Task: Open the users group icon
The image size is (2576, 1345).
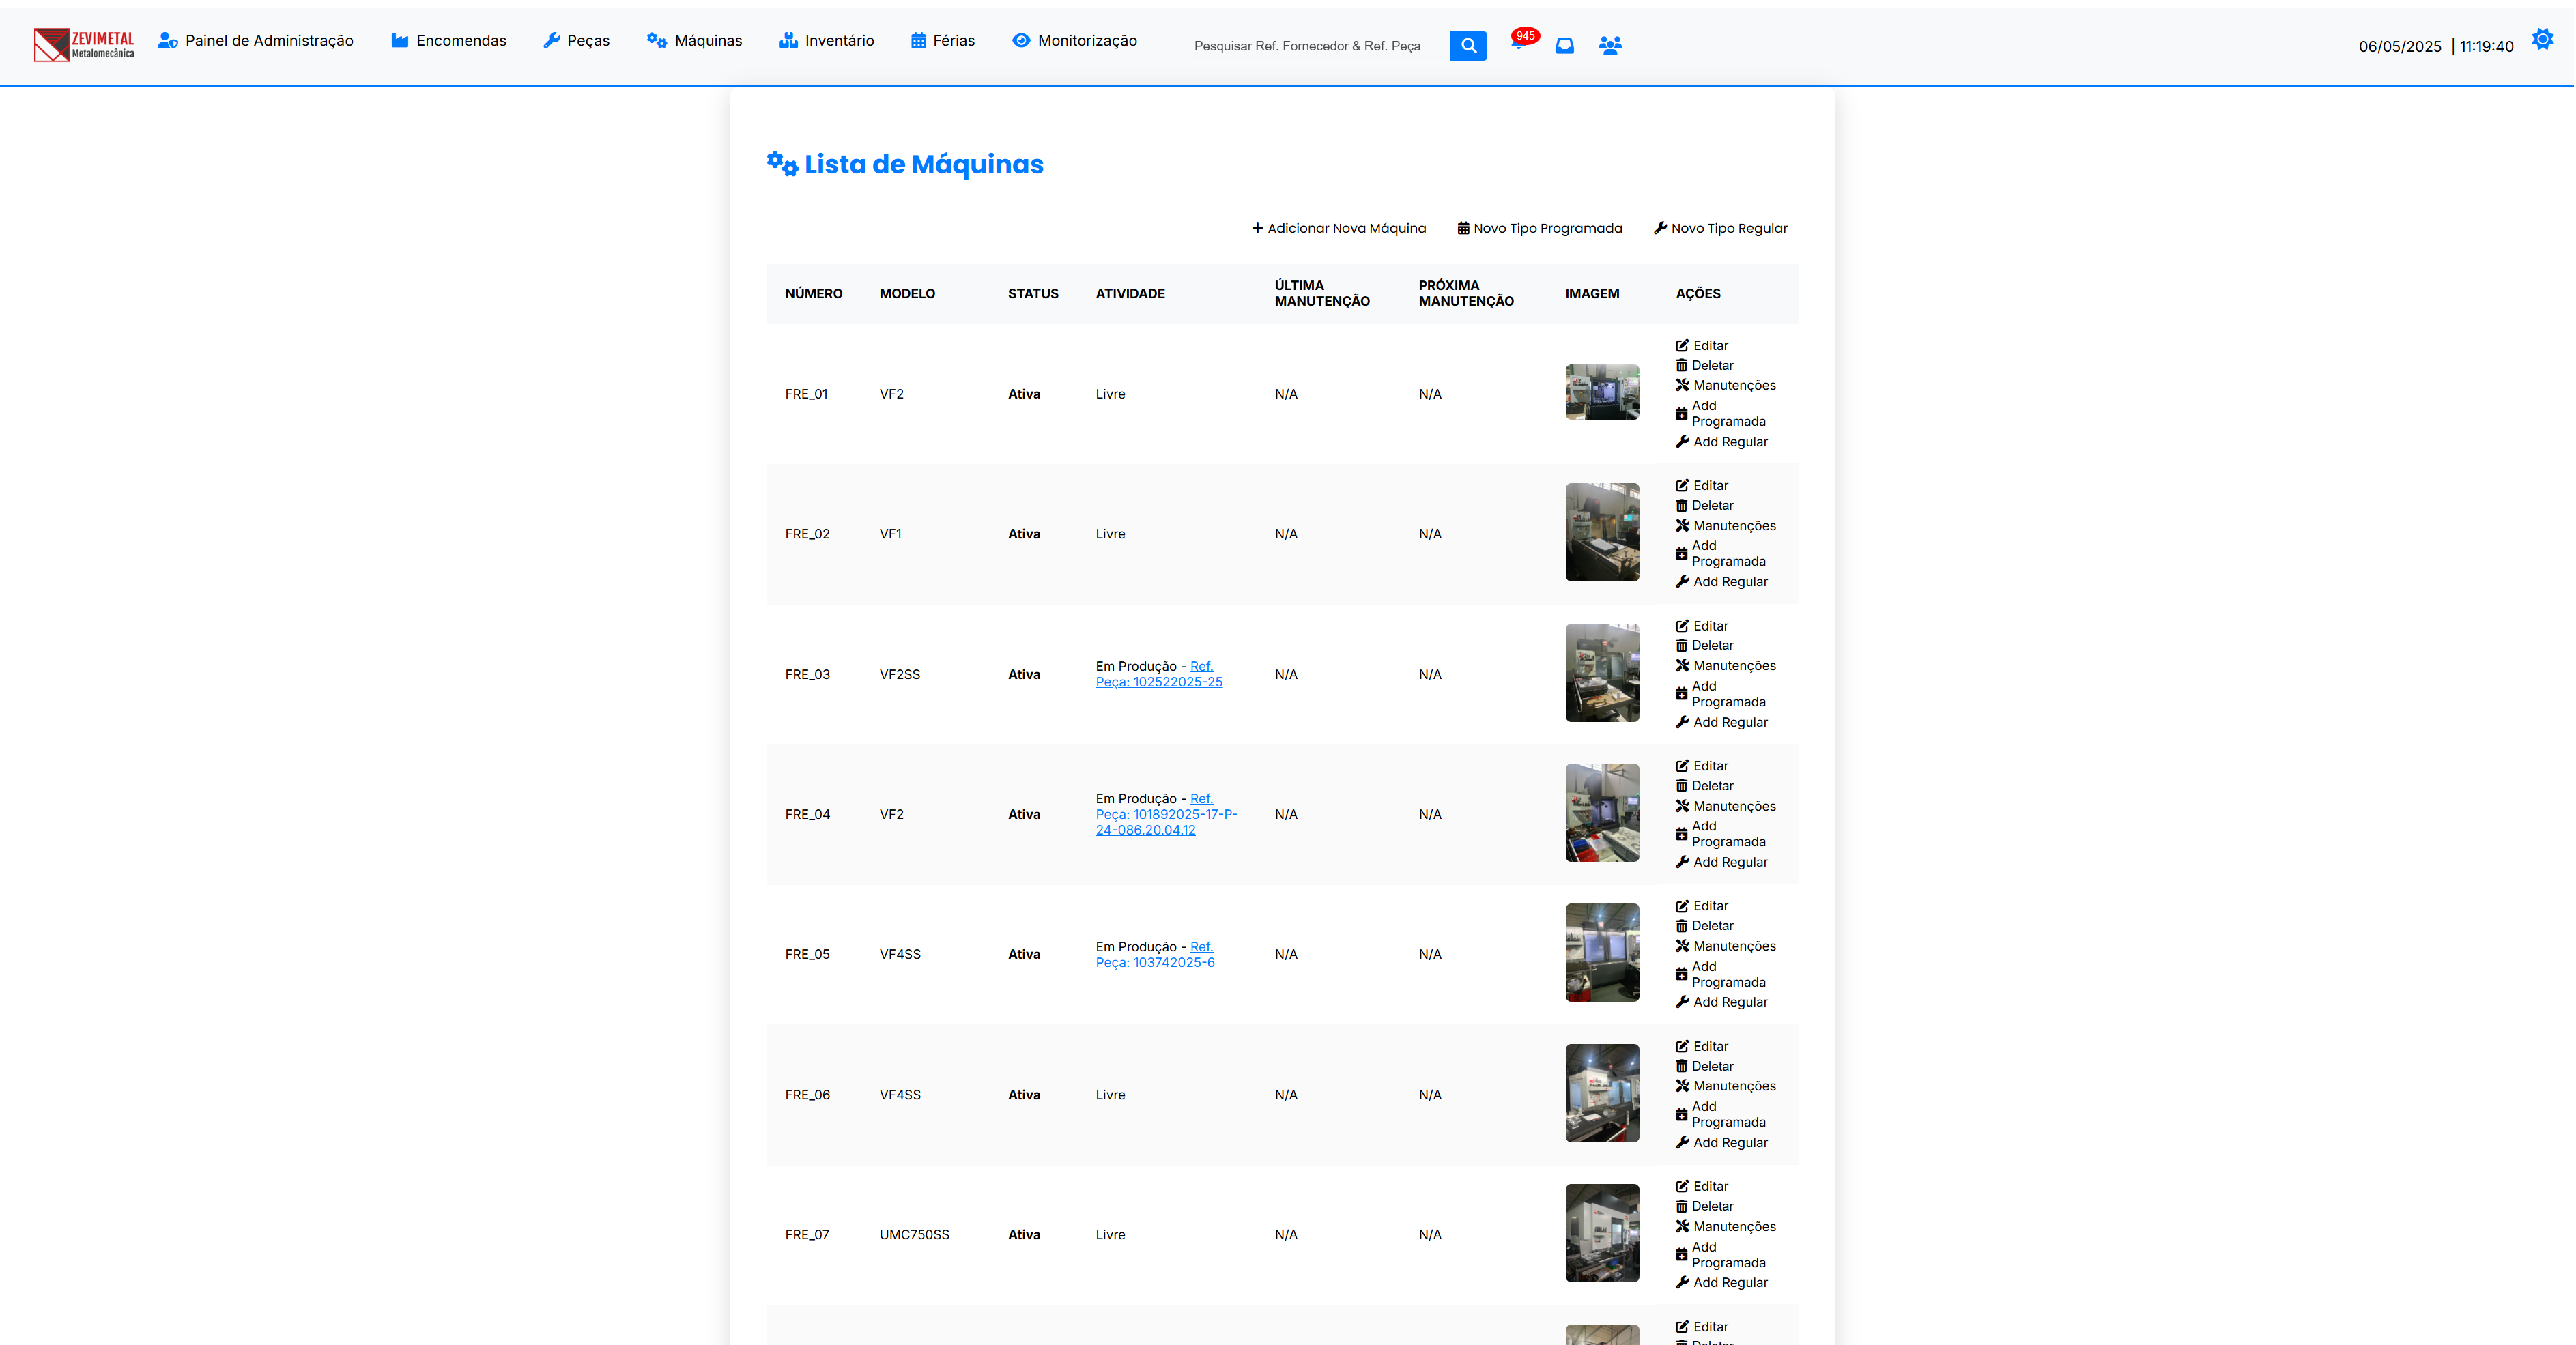Action: (1610, 45)
